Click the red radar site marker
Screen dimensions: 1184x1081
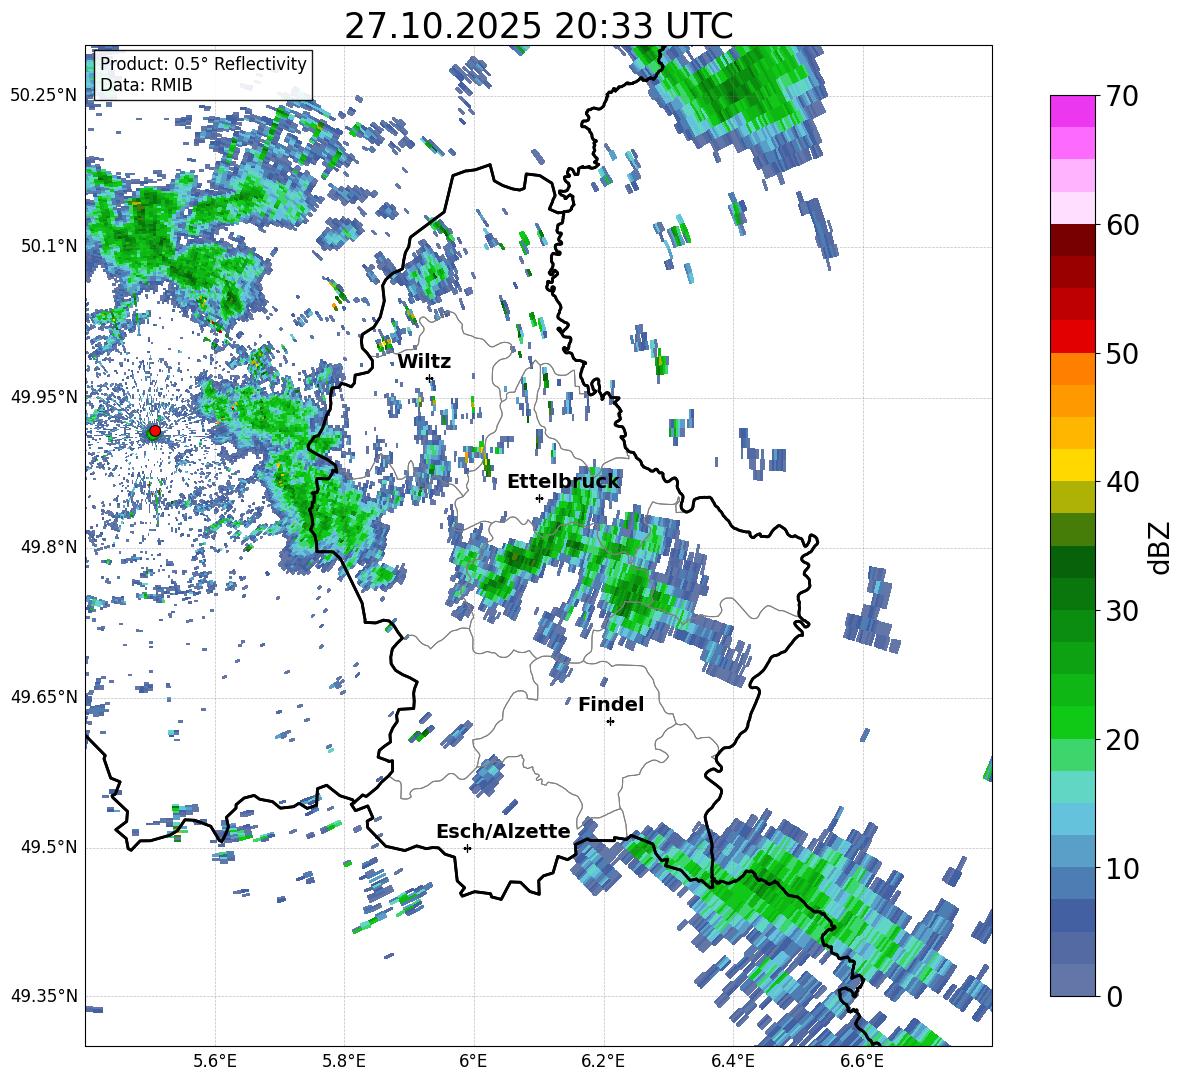pyautogui.click(x=155, y=430)
